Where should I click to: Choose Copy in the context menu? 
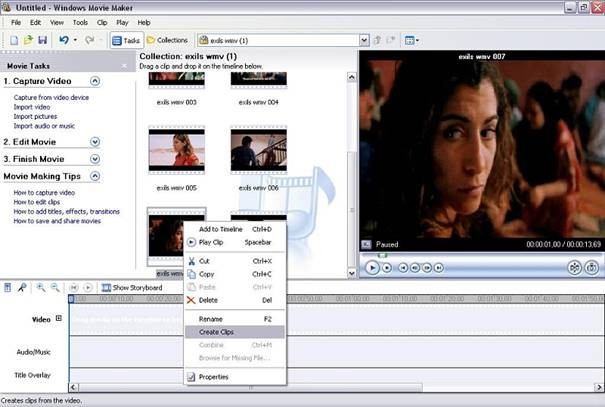[x=235, y=274]
